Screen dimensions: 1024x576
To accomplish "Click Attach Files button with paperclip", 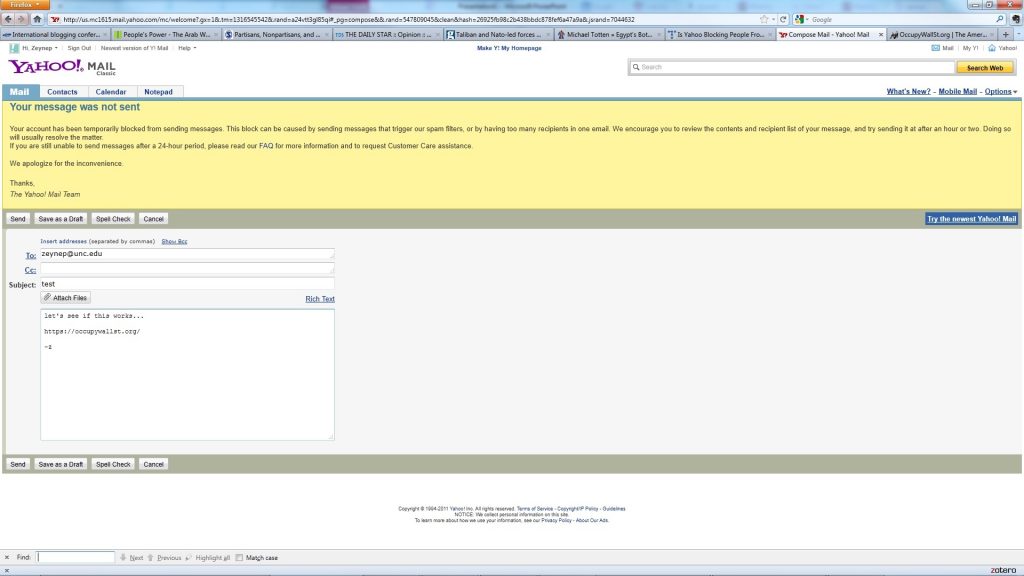I will point(65,298).
